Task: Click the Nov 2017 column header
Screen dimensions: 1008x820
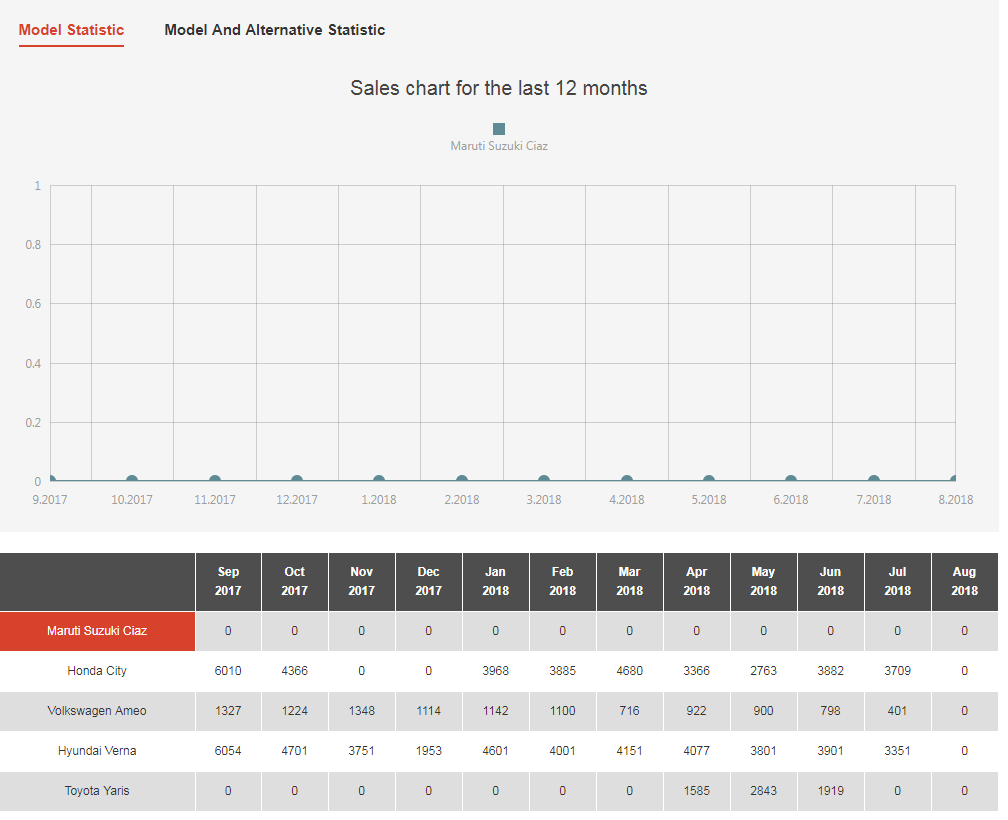Action: click(x=361, y=582)
